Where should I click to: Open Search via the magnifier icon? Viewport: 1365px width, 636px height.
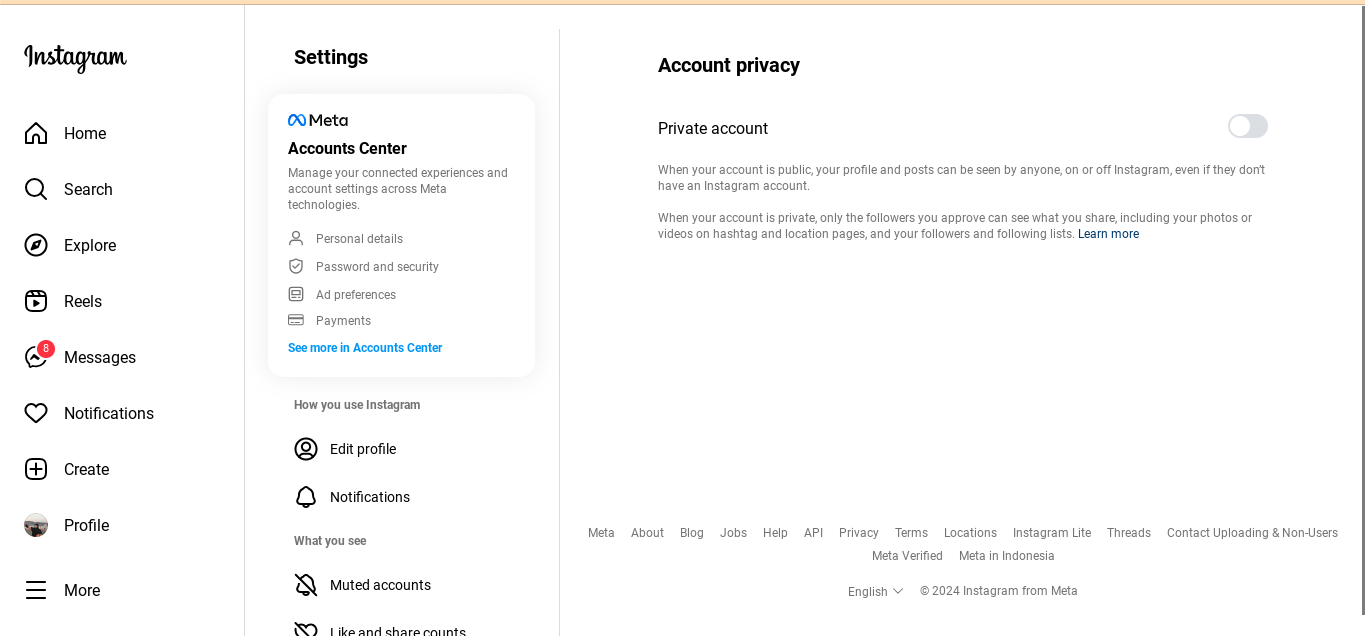tap(36, 189)
